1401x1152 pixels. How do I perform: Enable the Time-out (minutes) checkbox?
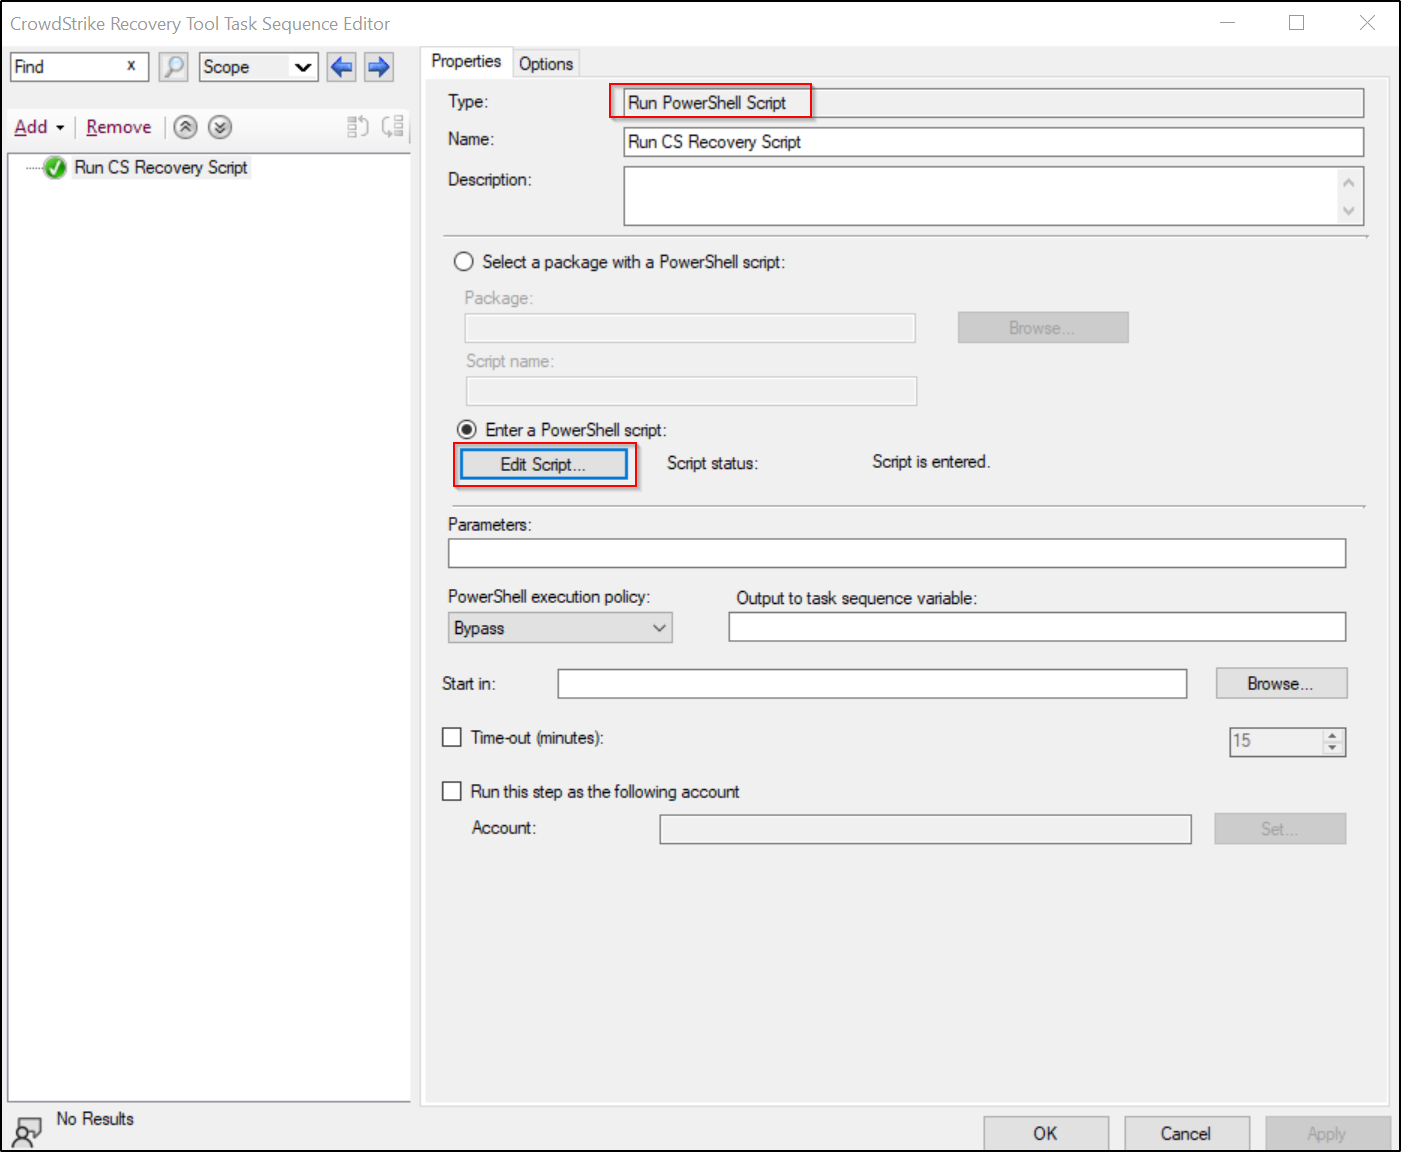(x=452, y=738)
